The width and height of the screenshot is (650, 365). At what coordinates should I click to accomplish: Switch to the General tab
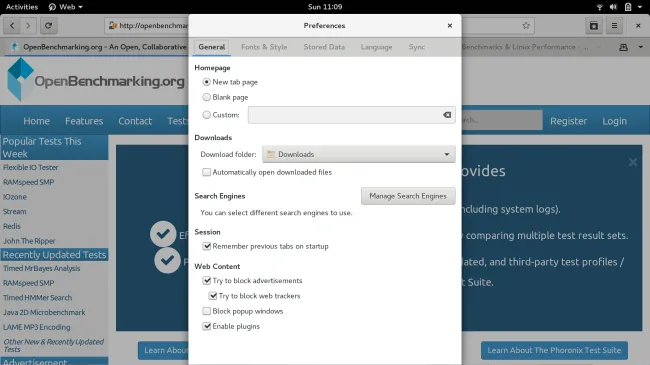tap(211, 47)
